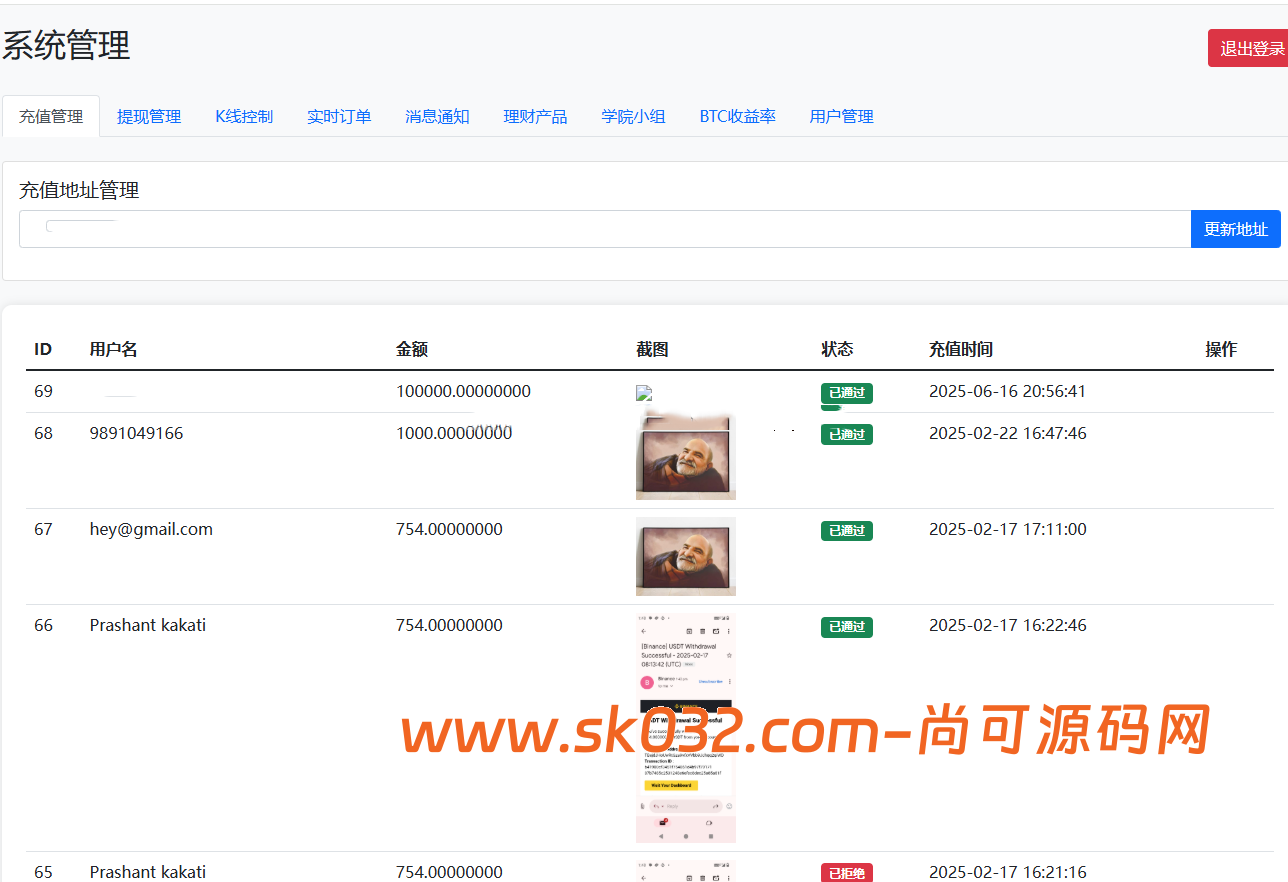Open screenshot thumbnail for user 9891049166
The width and height of the screenshot is (1288, 882).
(685, 455)
